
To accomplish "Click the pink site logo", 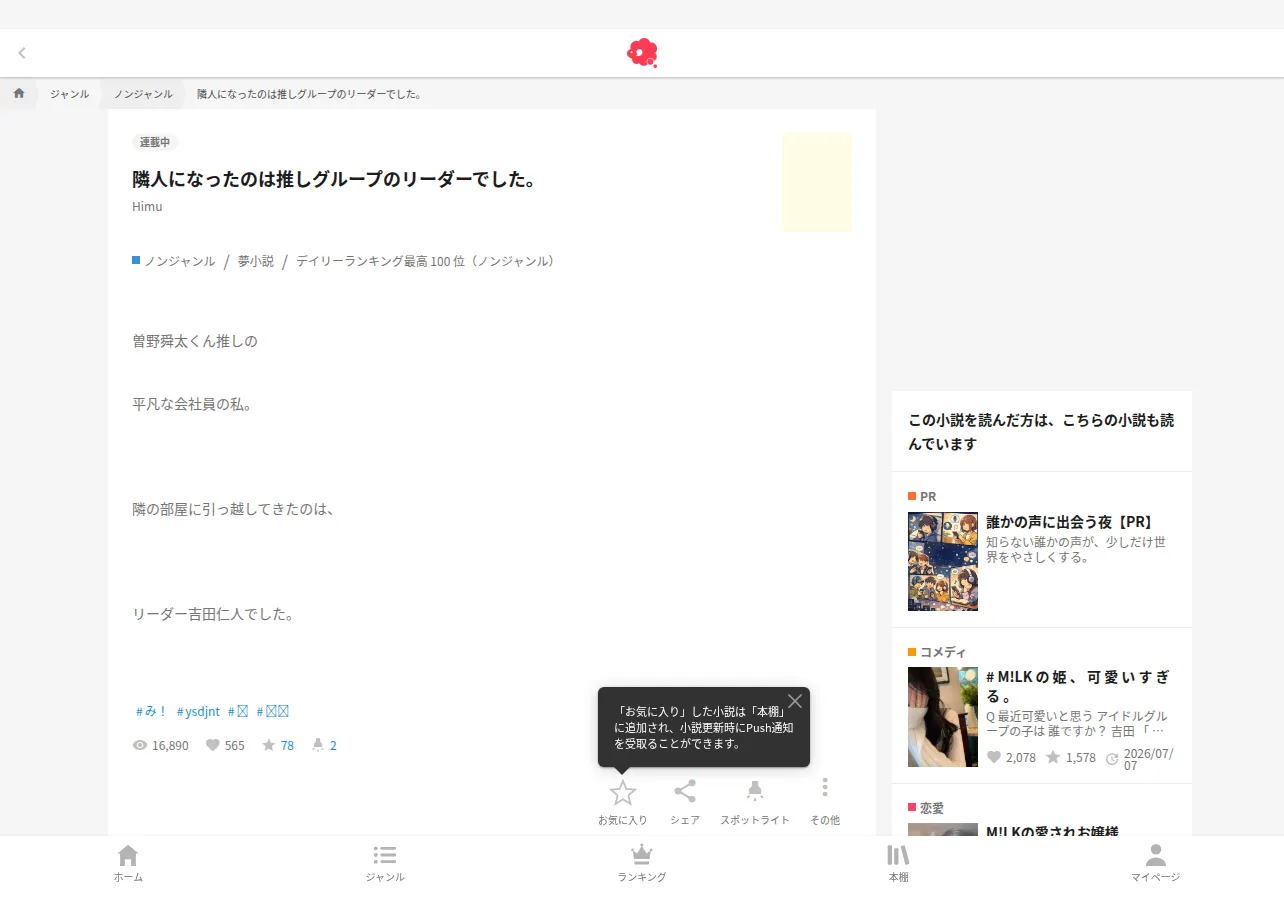I will coord(642,53).
